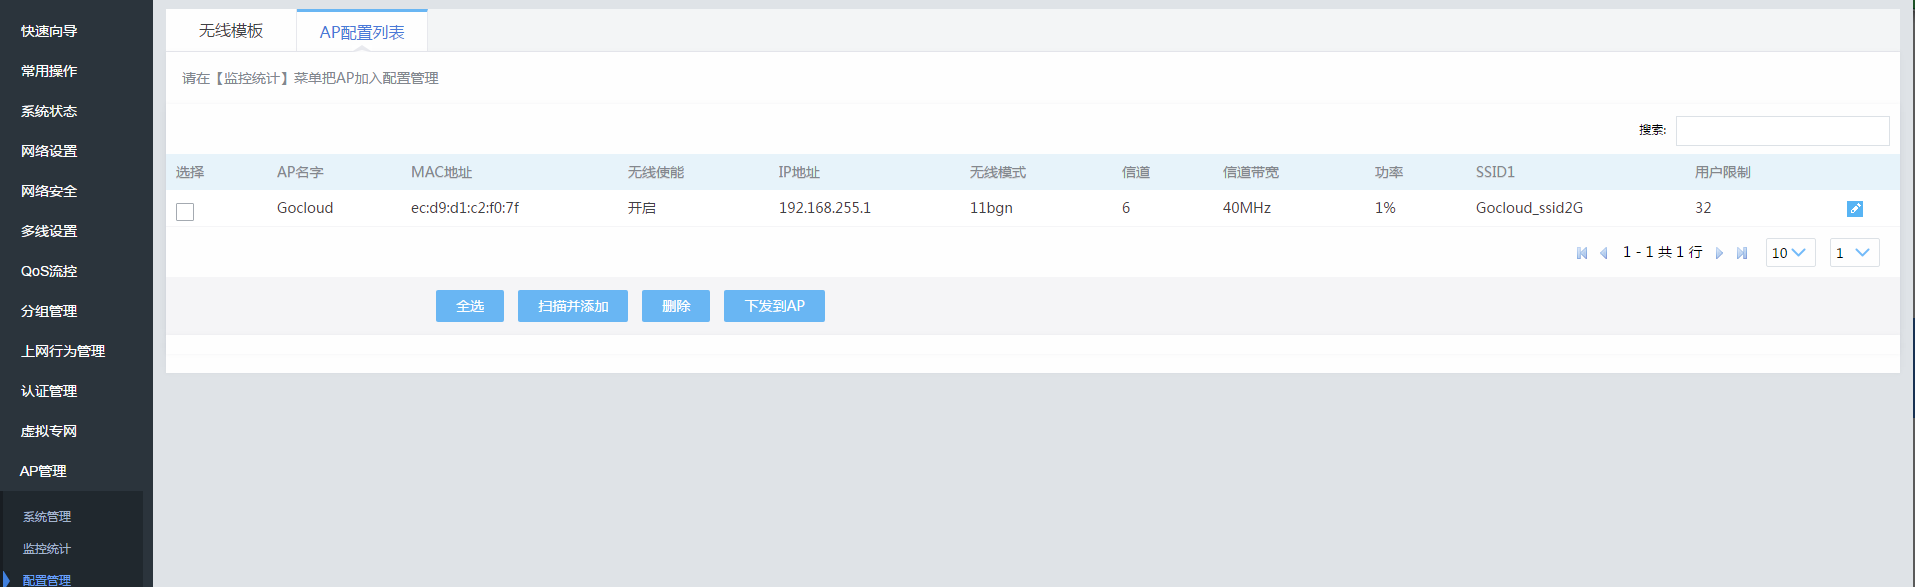Sort the table by the AP名字 column header
This screenshot has width=1915, height=587.
[x=300, y=172]
